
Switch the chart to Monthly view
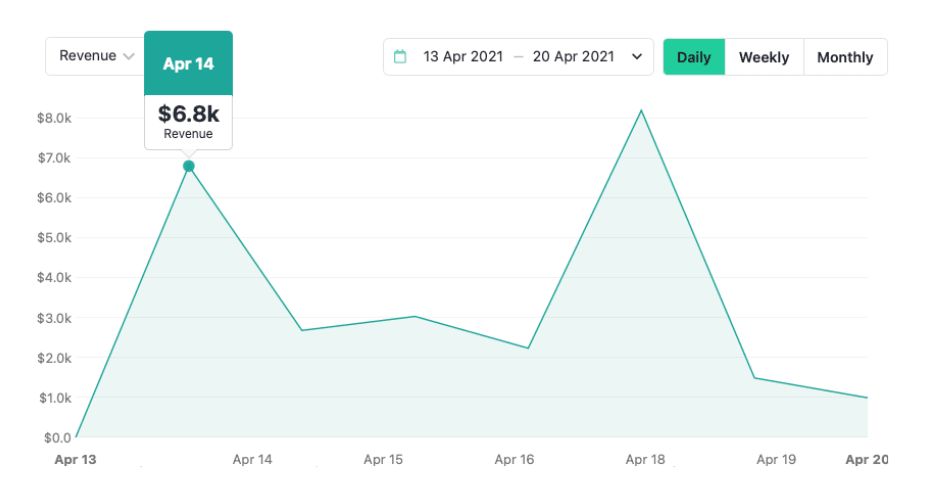pos(845,57)
